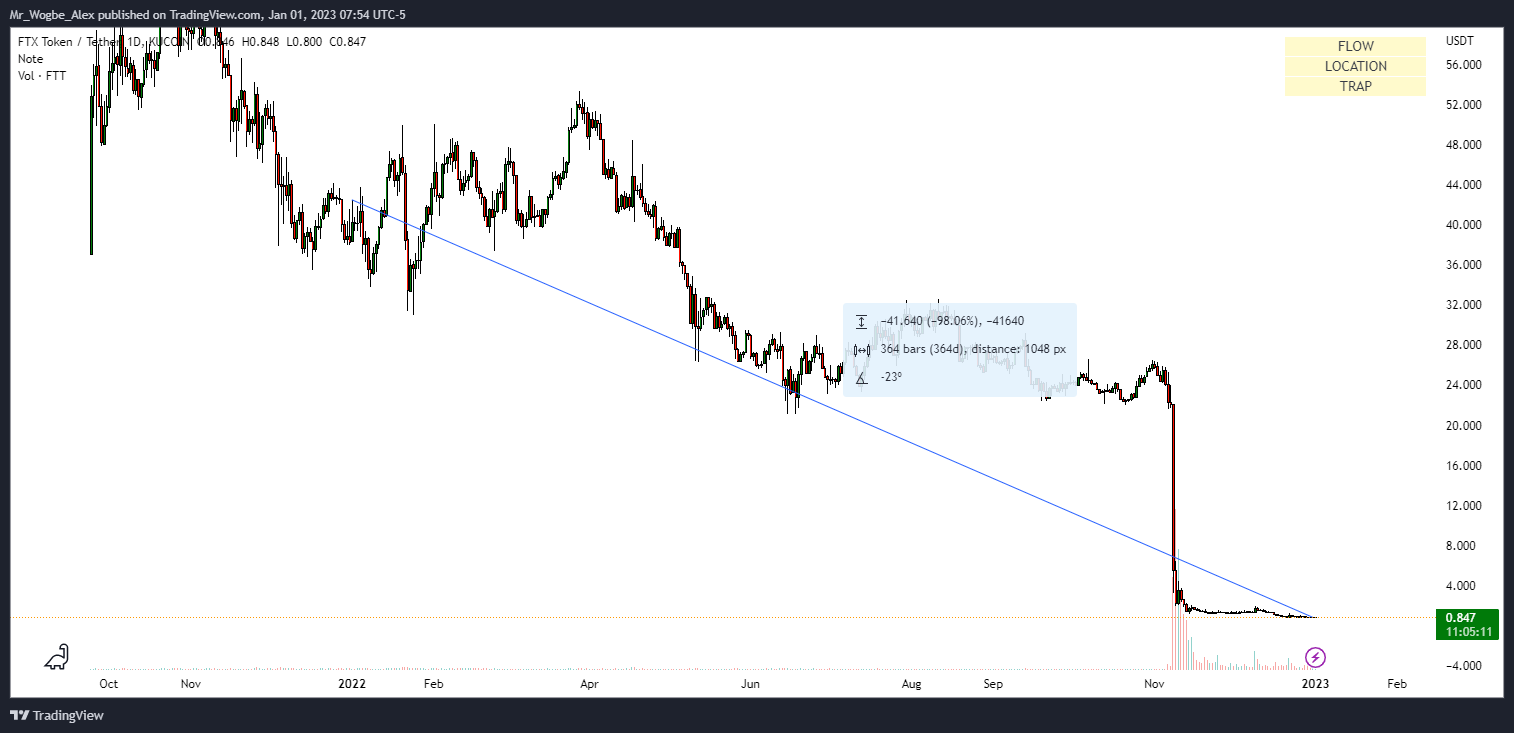Click the L0.800 low value in legend
This screenshot has height=733, width=1514.
point(304,42)
